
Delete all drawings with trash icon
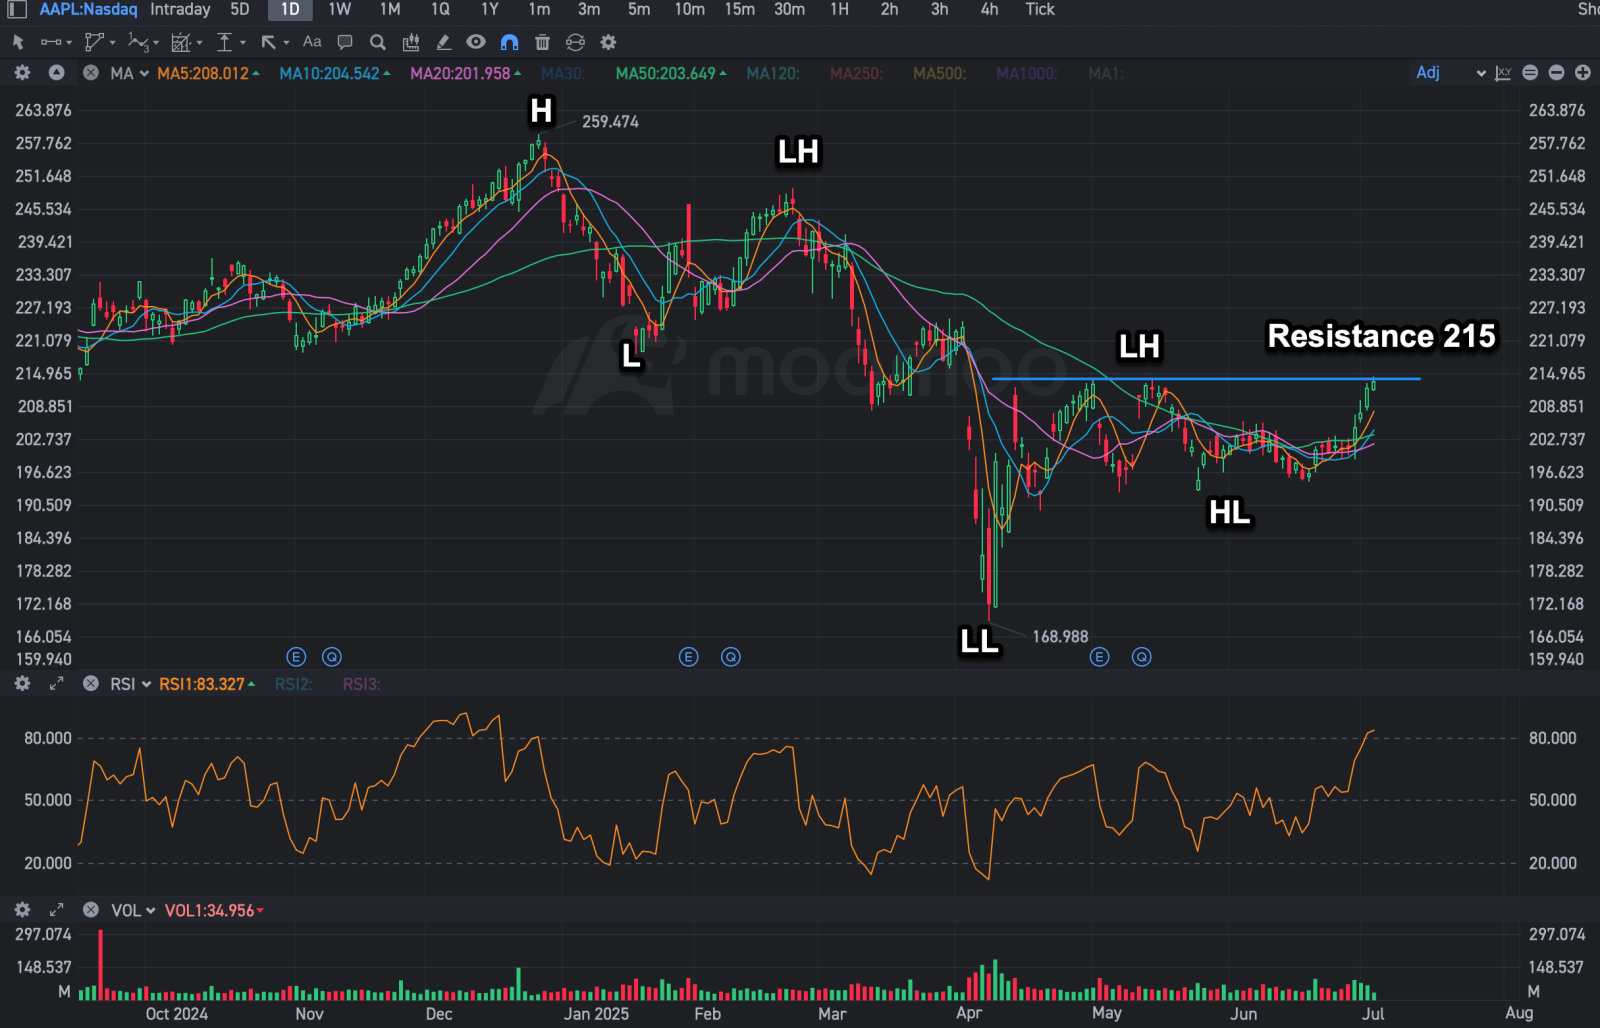pos(542,42)
